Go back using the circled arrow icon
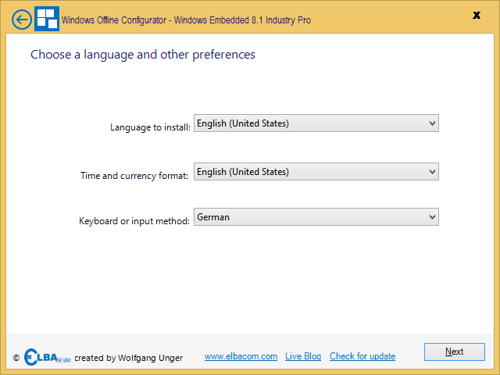Image resolution: width=500 pixels, height=375 pixels. tap(22, 20)
